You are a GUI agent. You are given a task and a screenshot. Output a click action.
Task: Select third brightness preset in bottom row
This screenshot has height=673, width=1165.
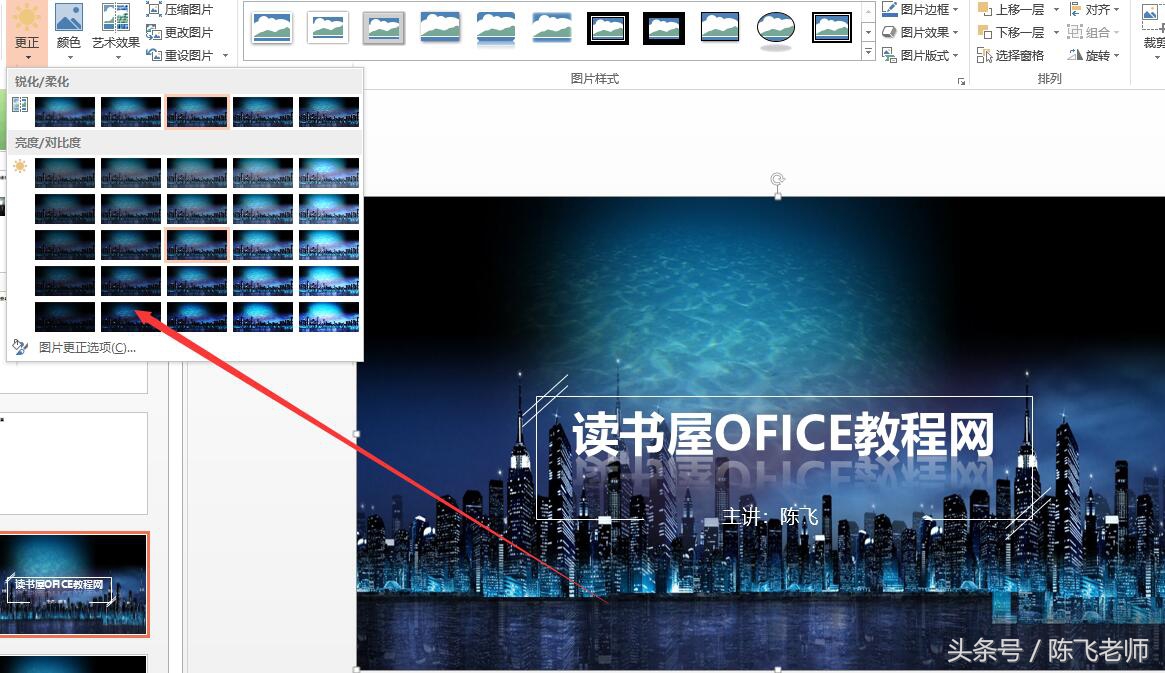point(197,316)
